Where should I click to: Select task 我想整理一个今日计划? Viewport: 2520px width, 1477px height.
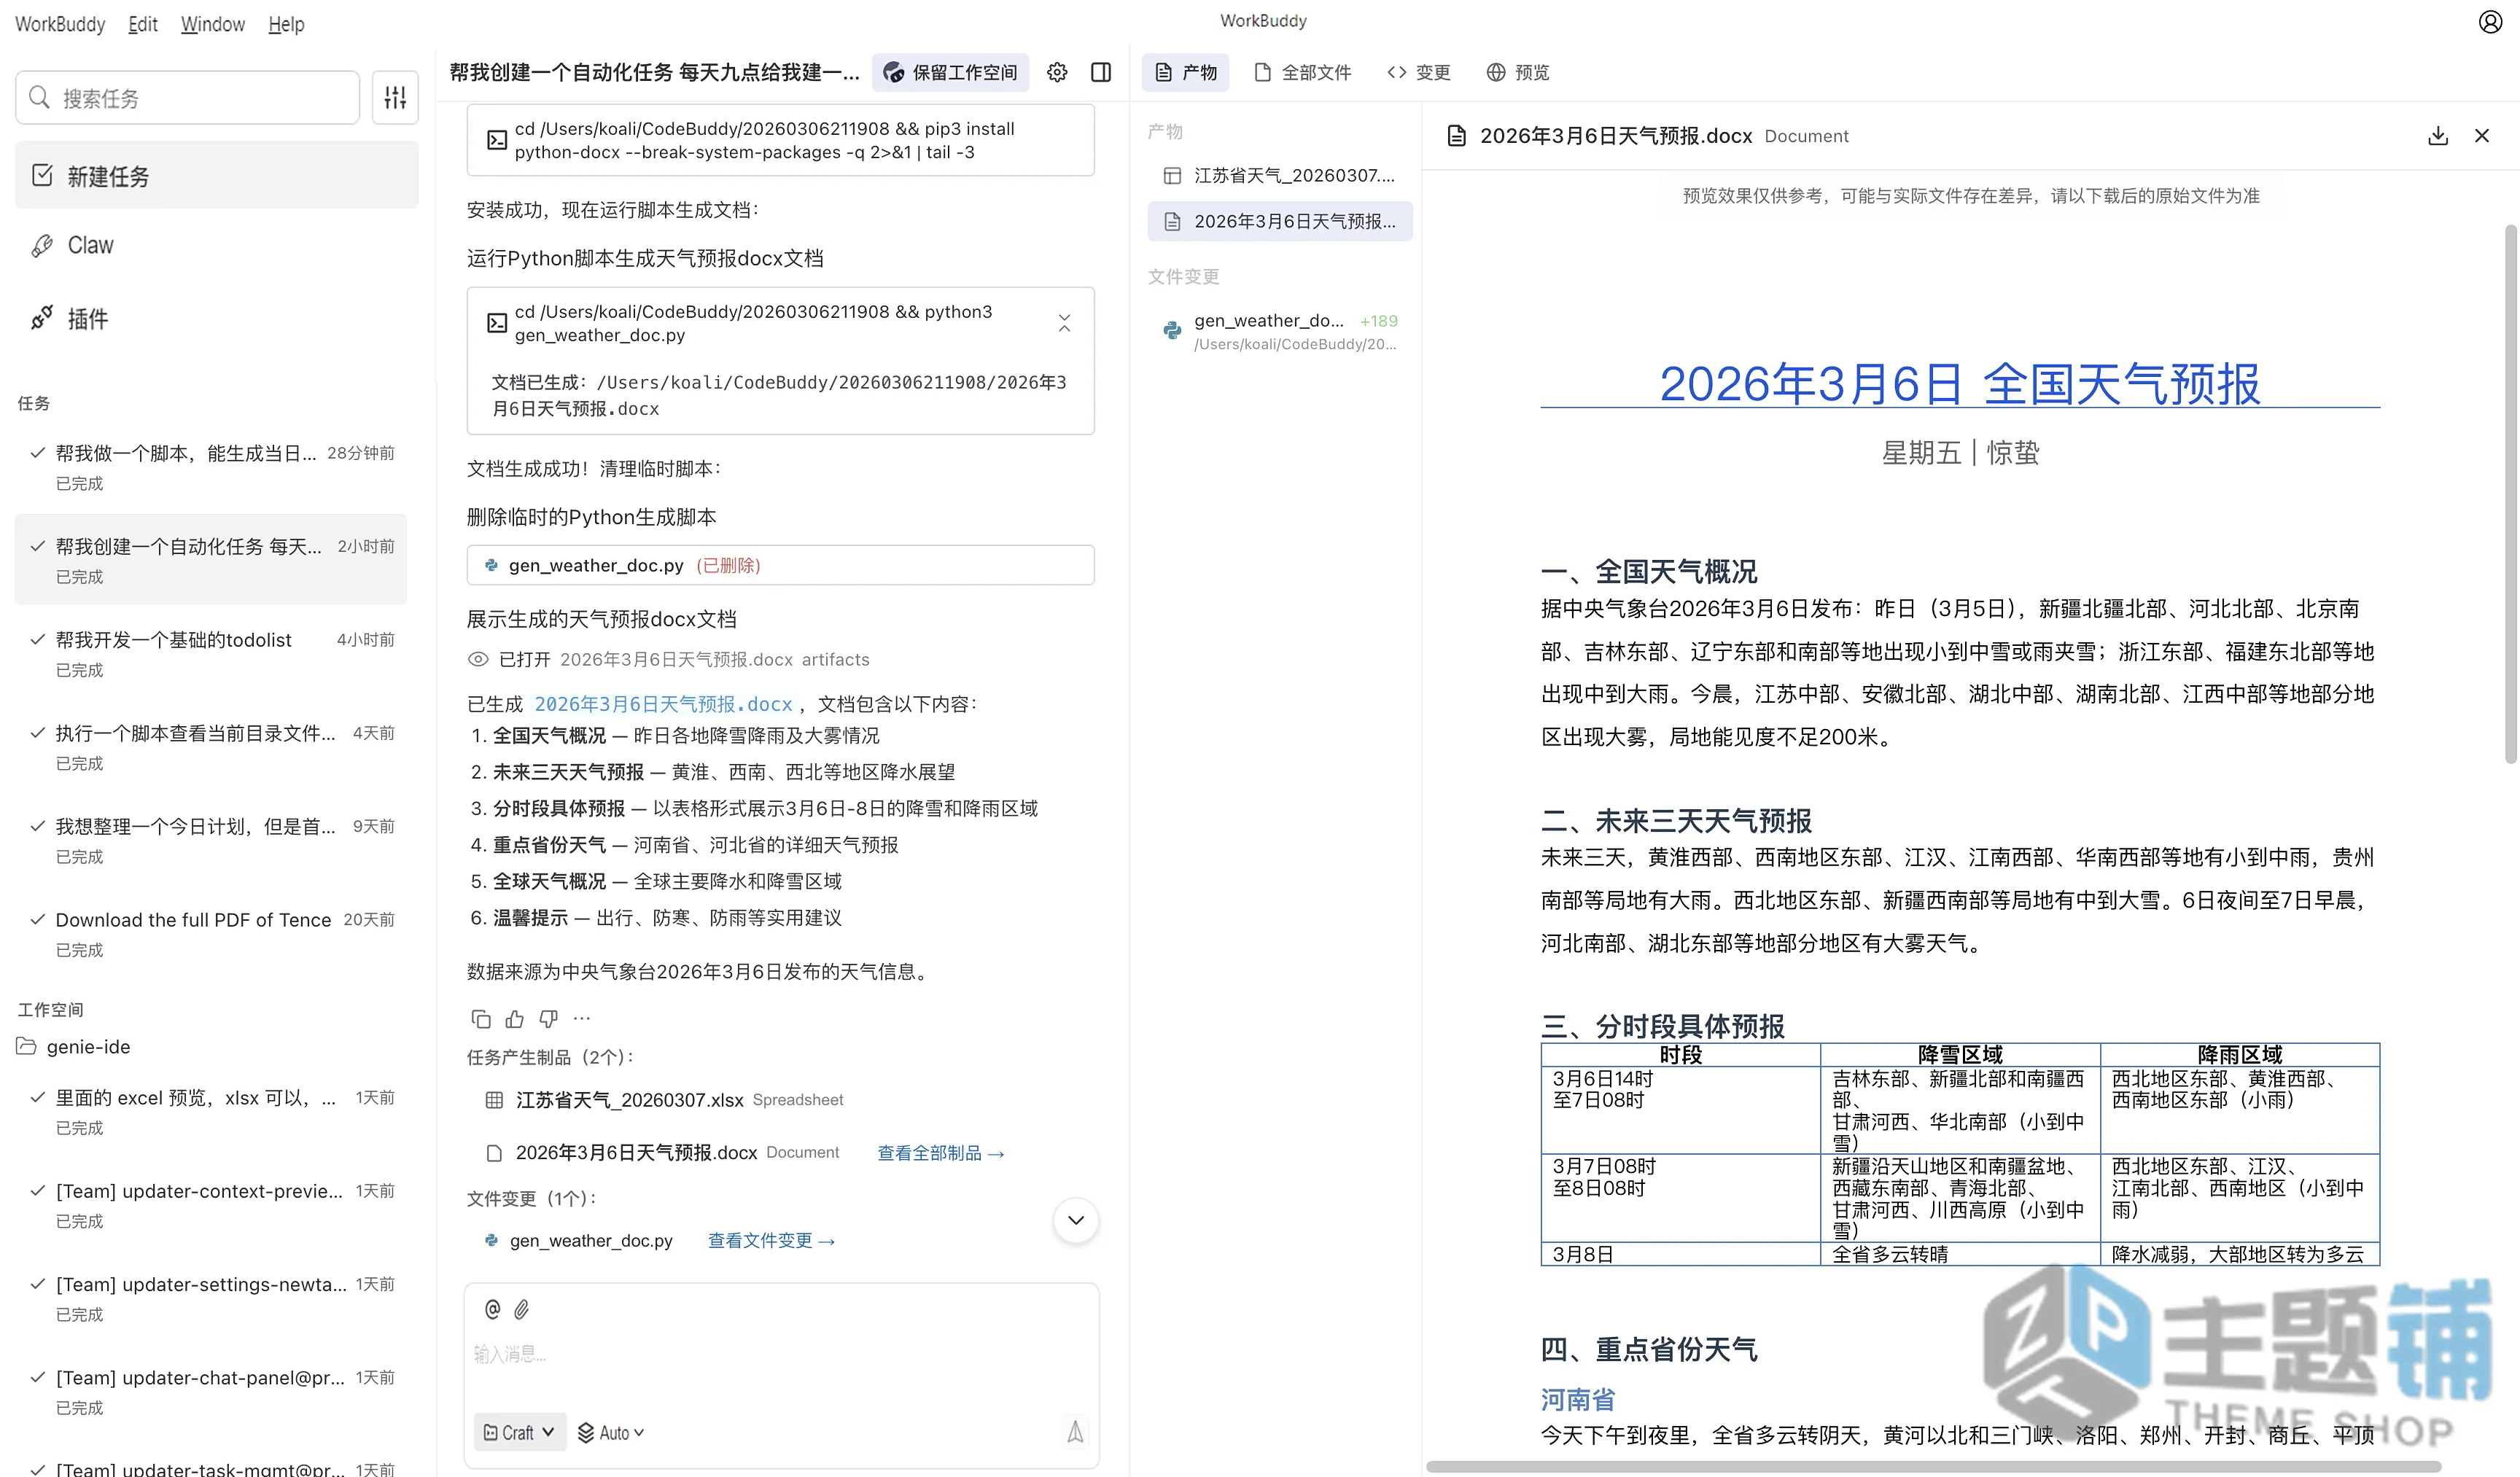[211, 841]
